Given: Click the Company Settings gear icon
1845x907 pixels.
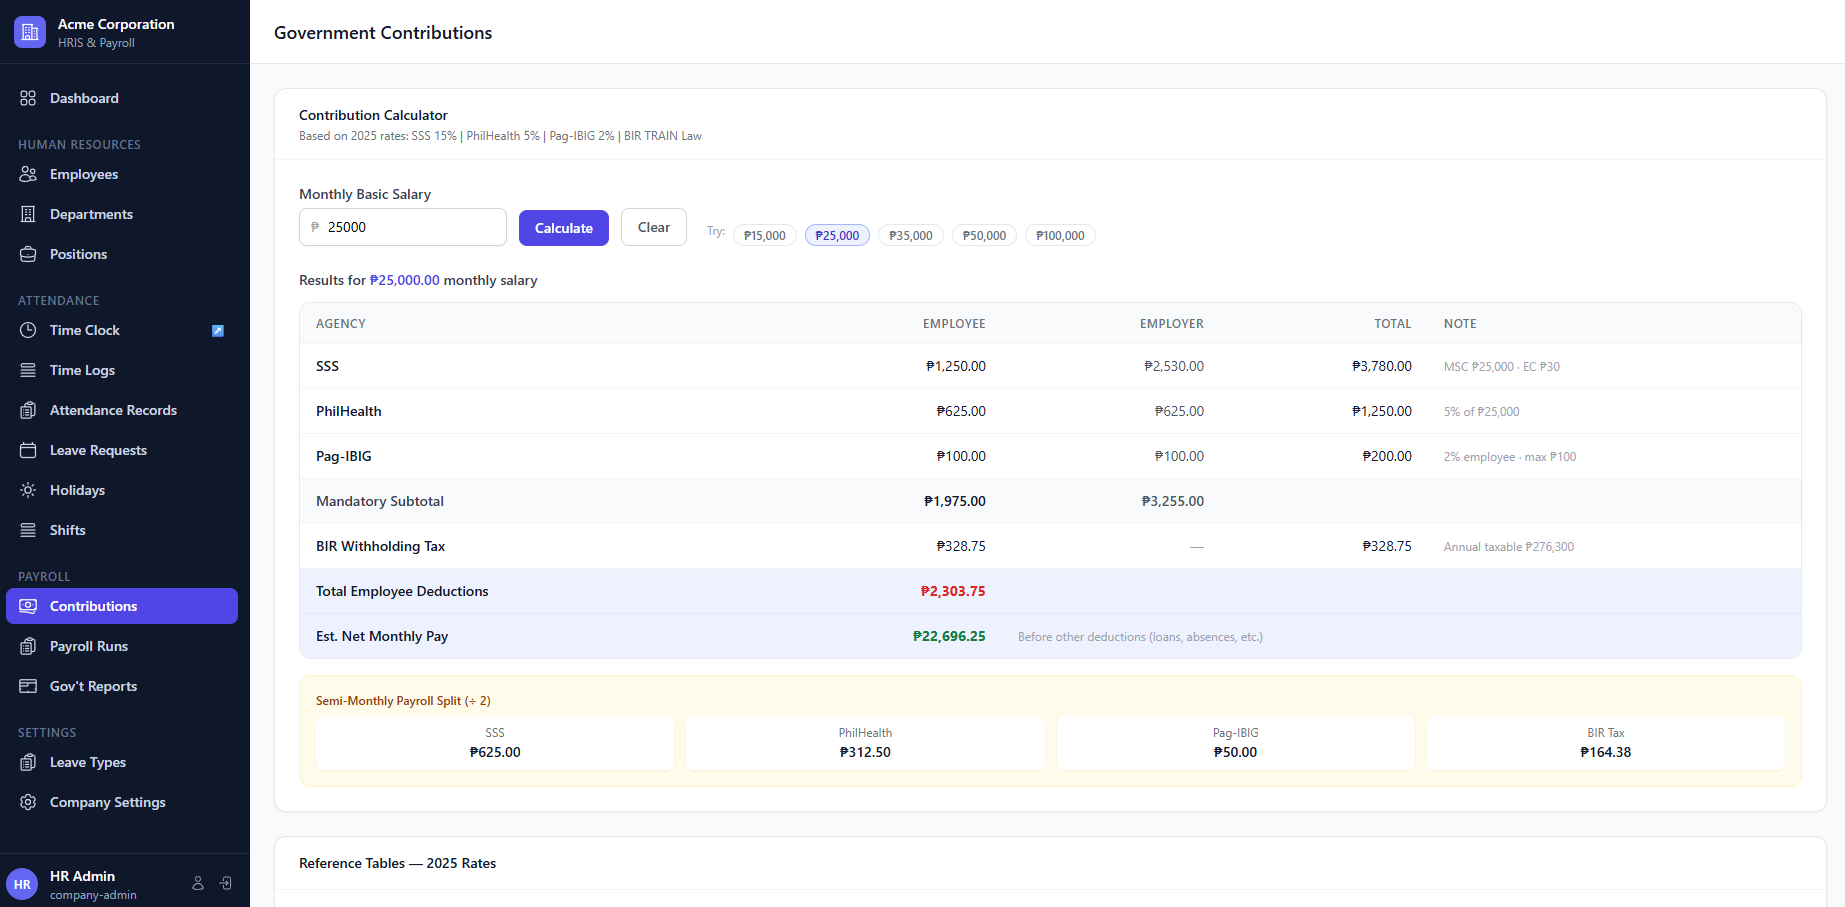Looking at the screenshot, I should (28, 802).
